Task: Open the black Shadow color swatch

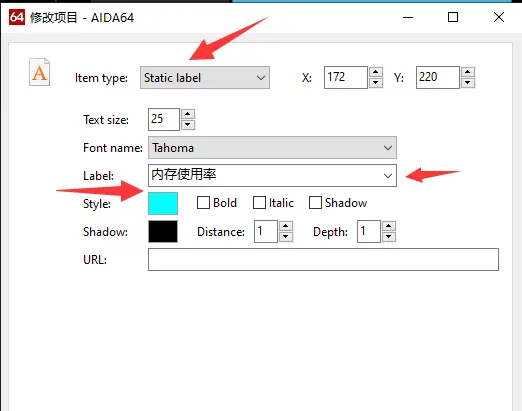Action: [163, 231]
